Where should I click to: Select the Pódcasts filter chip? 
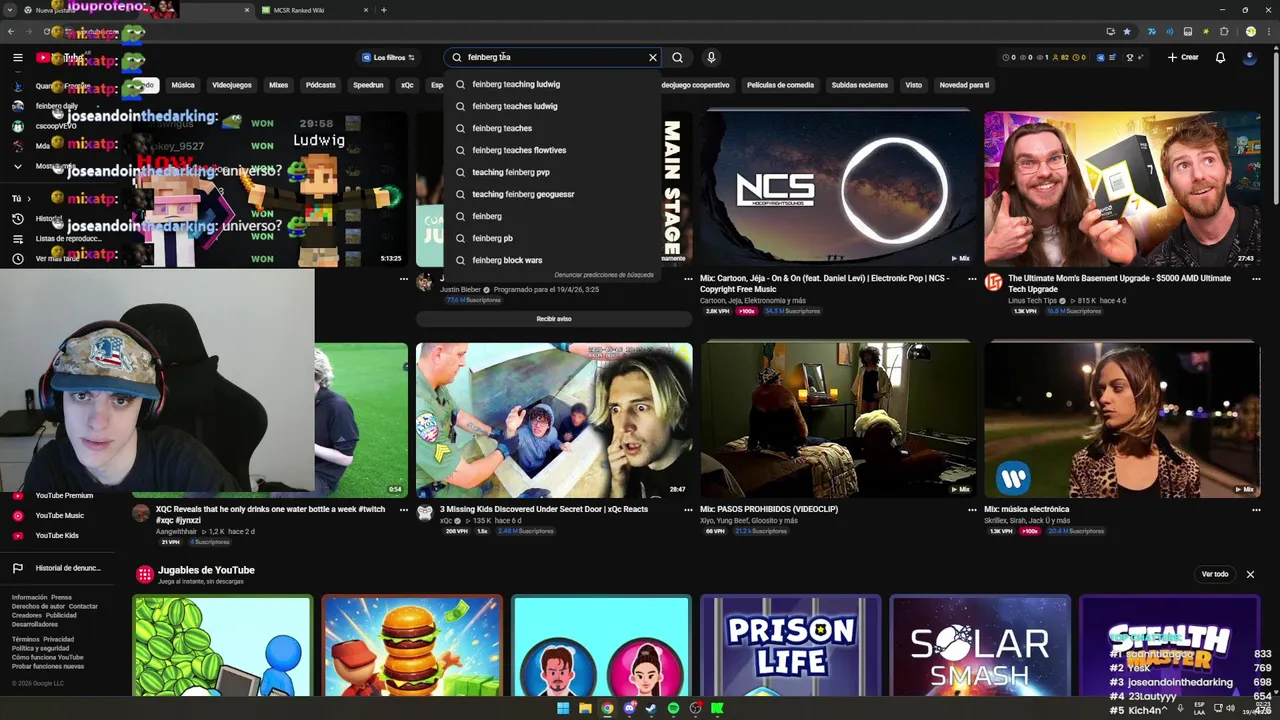point(320,85)
